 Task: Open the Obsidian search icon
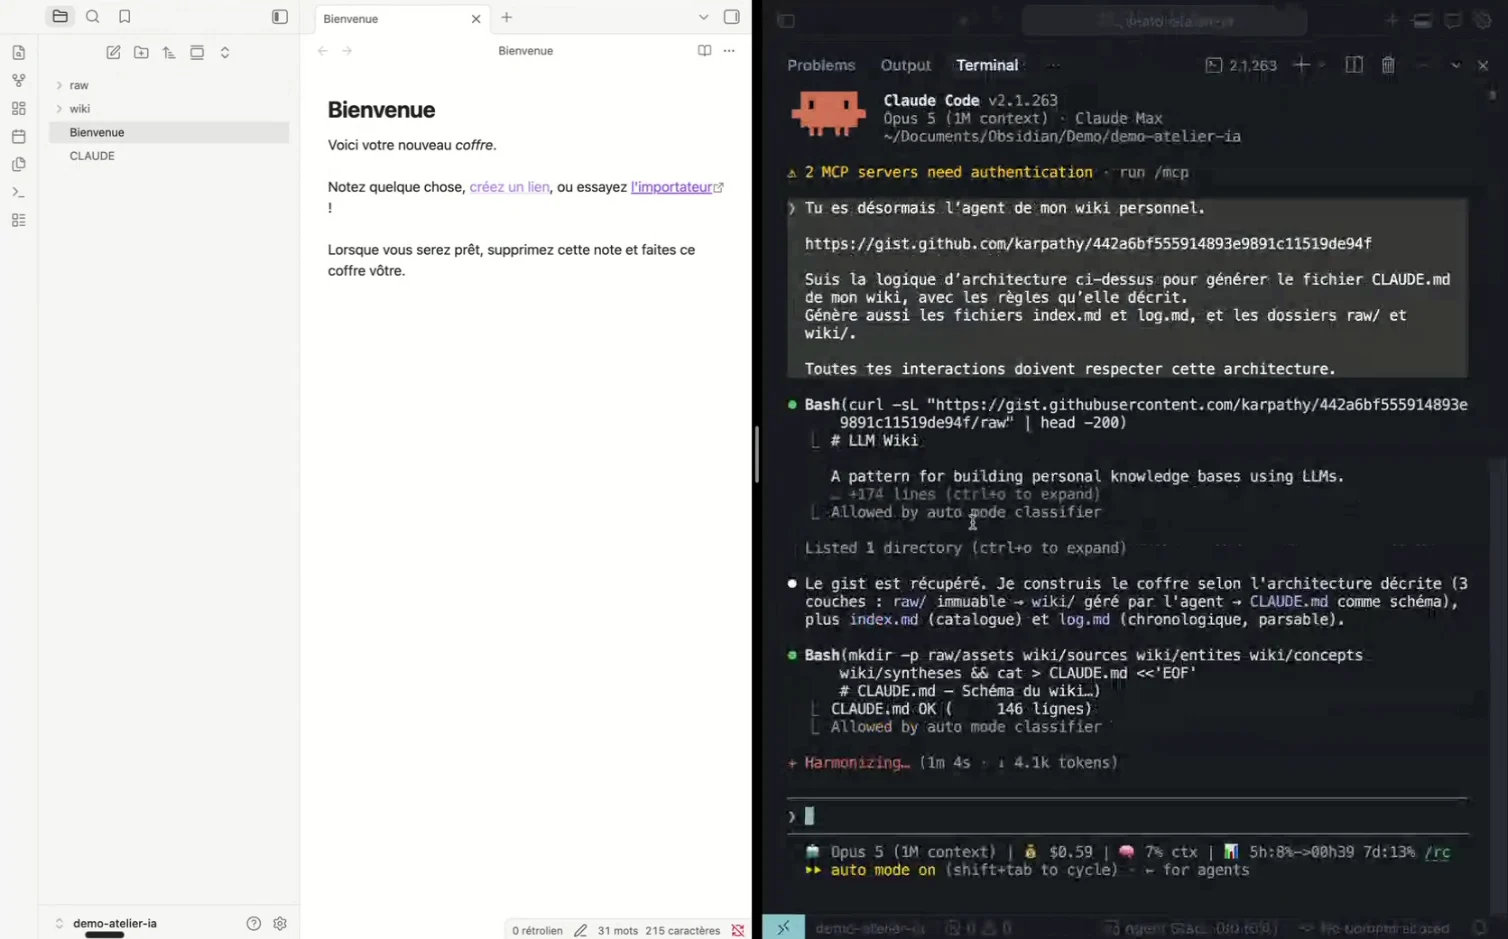(x=93, y=17)
